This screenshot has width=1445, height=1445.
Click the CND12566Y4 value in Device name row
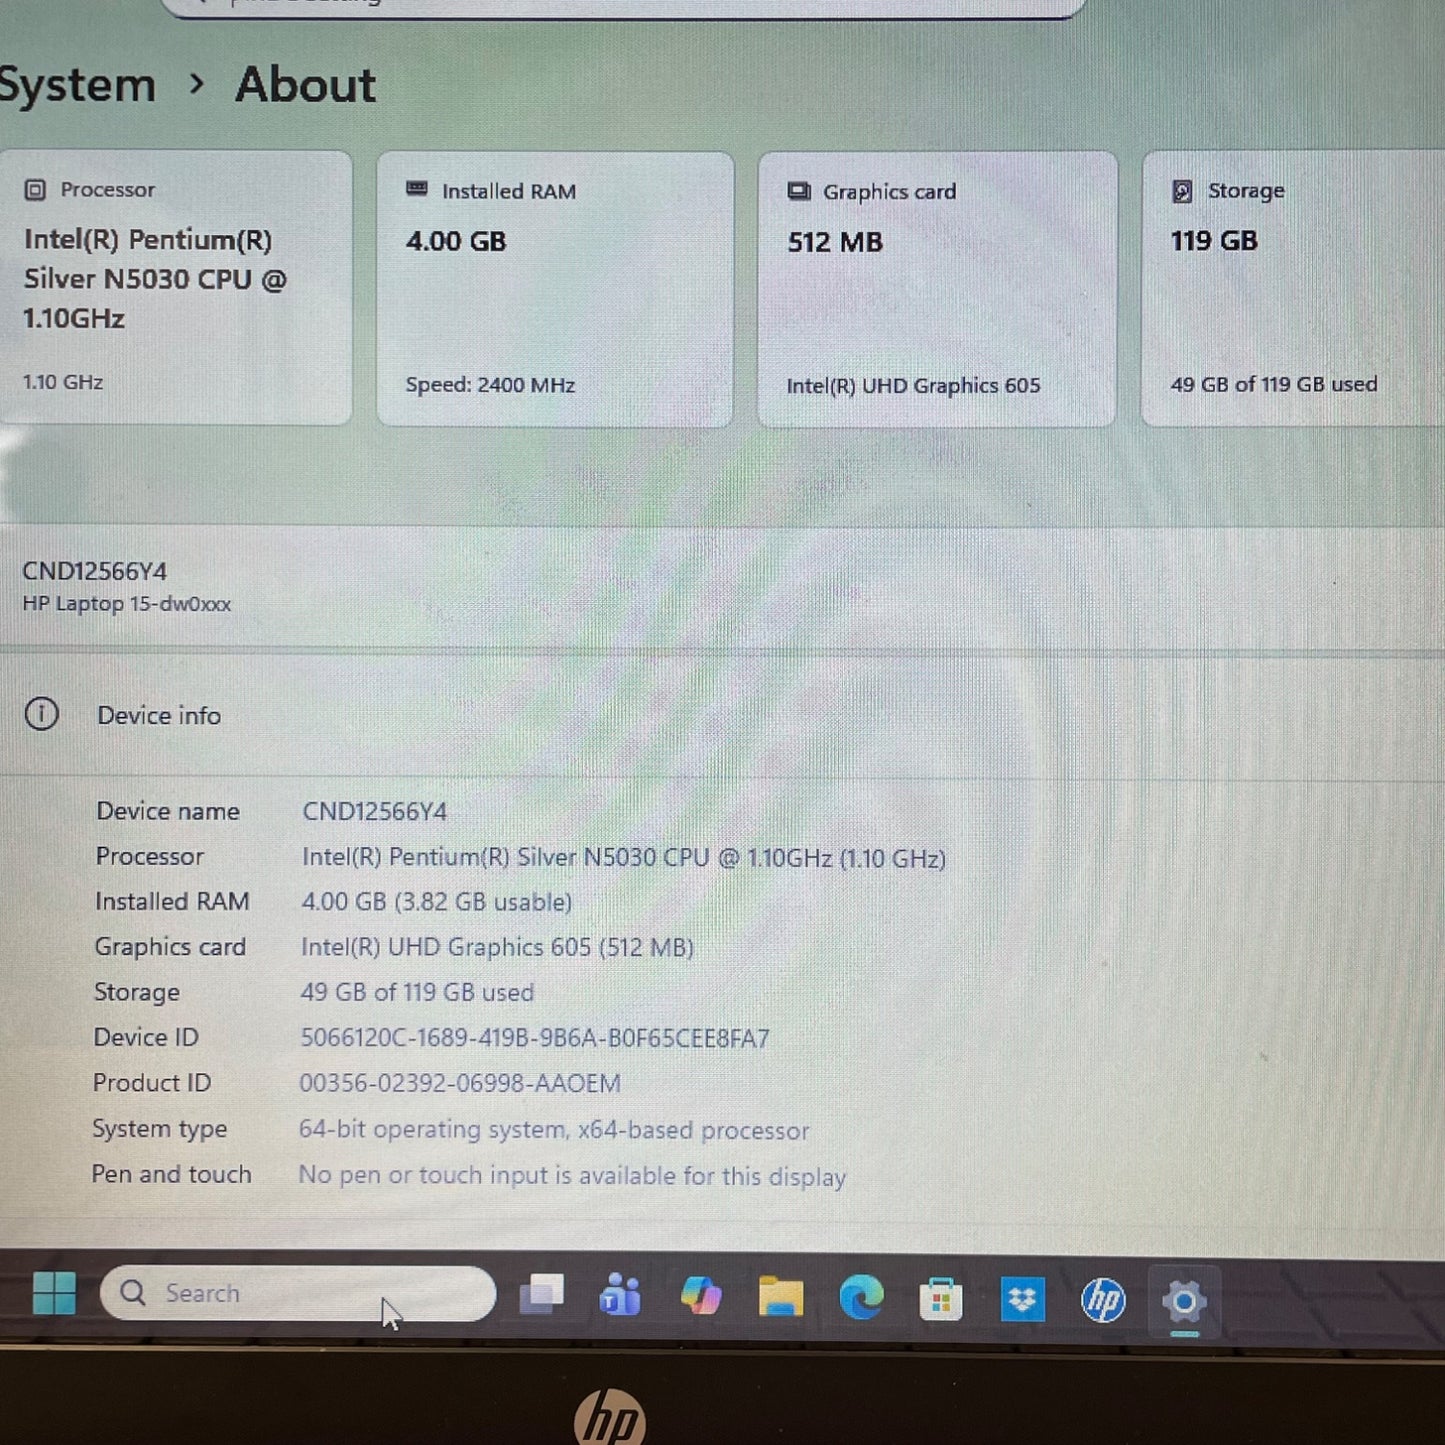(375, 811)
